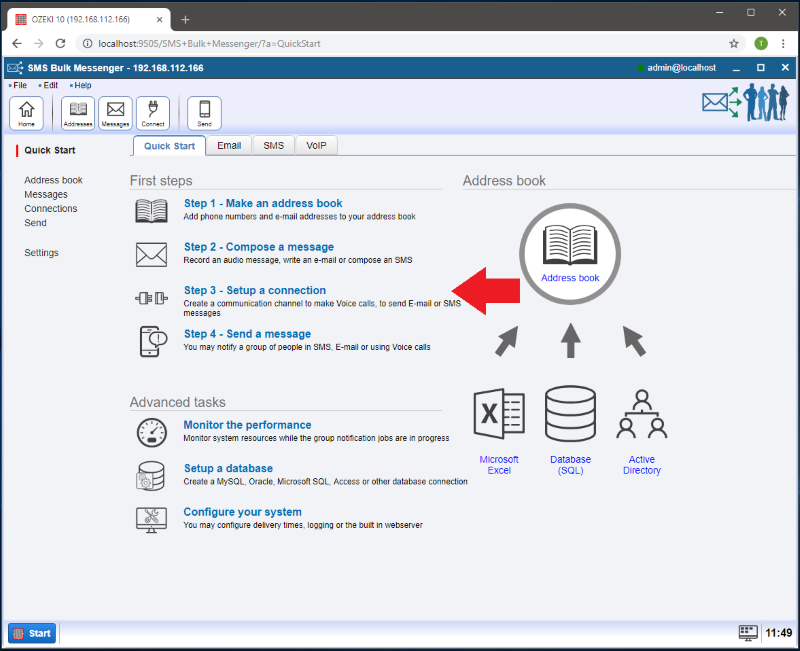Screen dimensions: 800x651
Task: Select Settings in the left sidebar
Action: 41,253
